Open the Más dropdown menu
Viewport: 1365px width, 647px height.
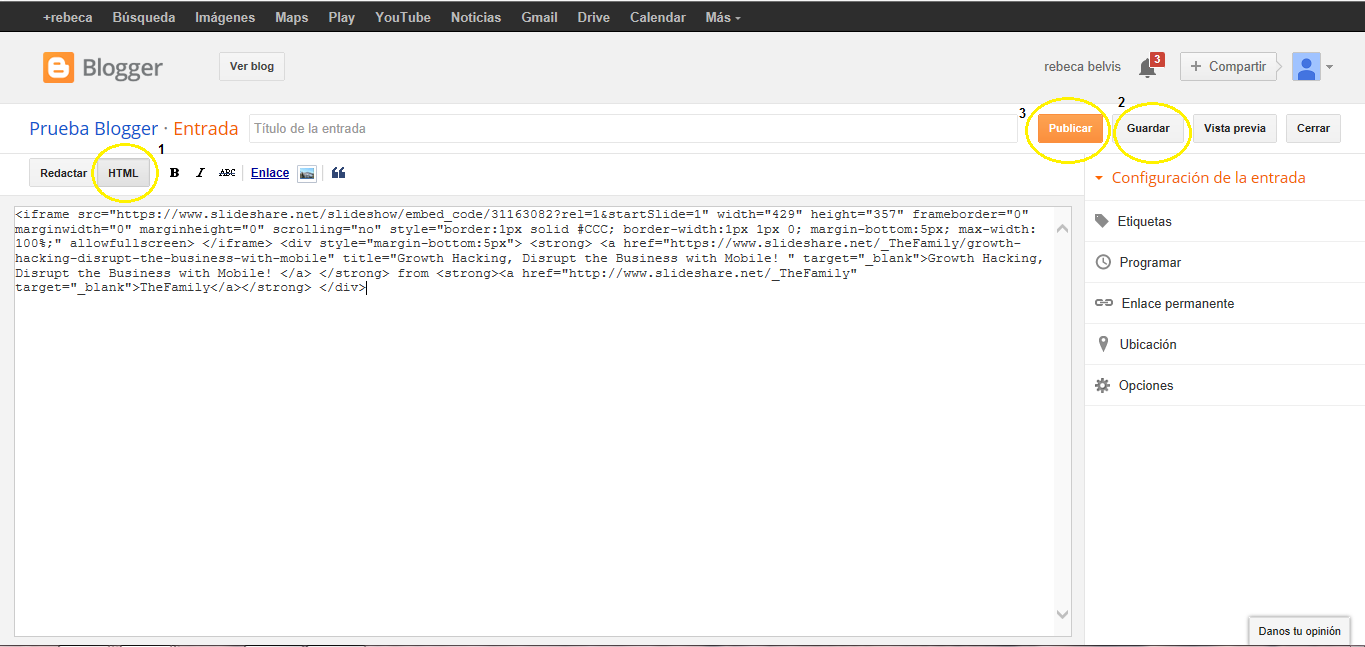pyautogui.click(x=723, y=17)
